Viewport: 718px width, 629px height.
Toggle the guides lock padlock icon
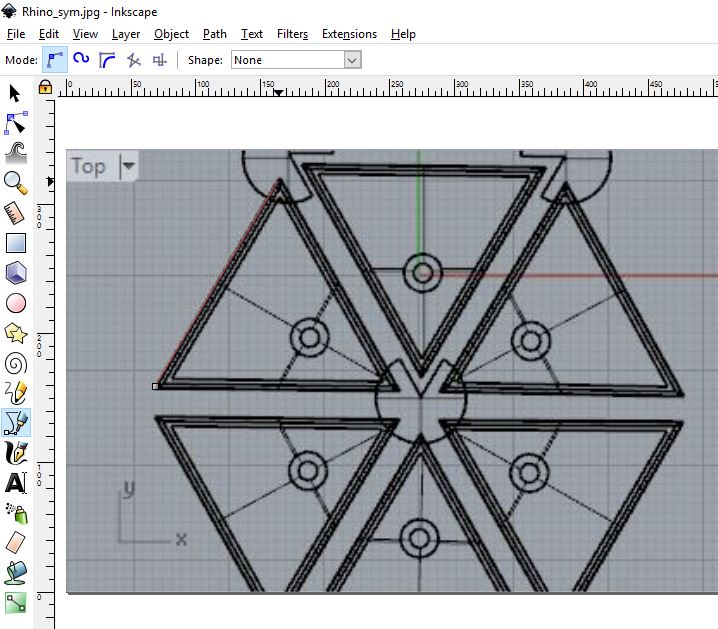pos(45,87)
